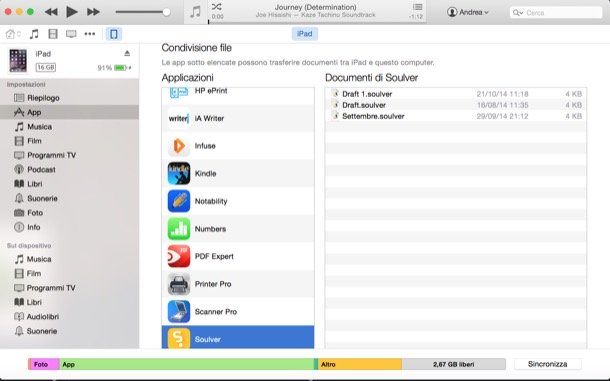Select HP ePrint in the applications list
Viewport: 610px width, 381px height.
tap(238, 96)
